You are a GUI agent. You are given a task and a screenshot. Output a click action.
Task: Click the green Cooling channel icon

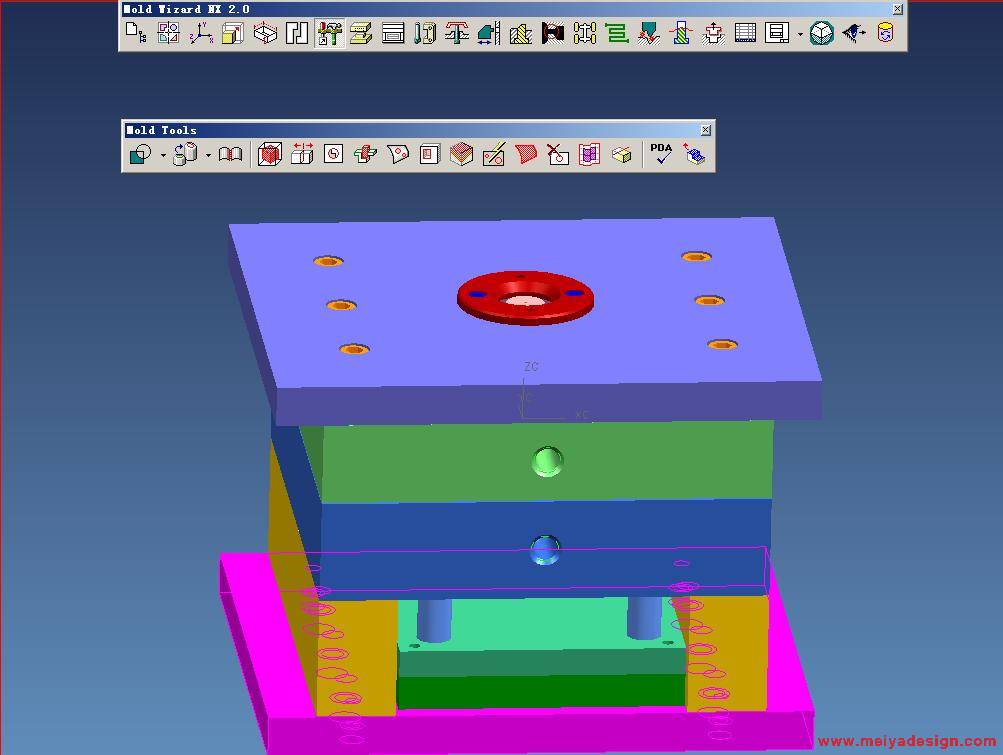pyautogui.click(x=617, y=34)
